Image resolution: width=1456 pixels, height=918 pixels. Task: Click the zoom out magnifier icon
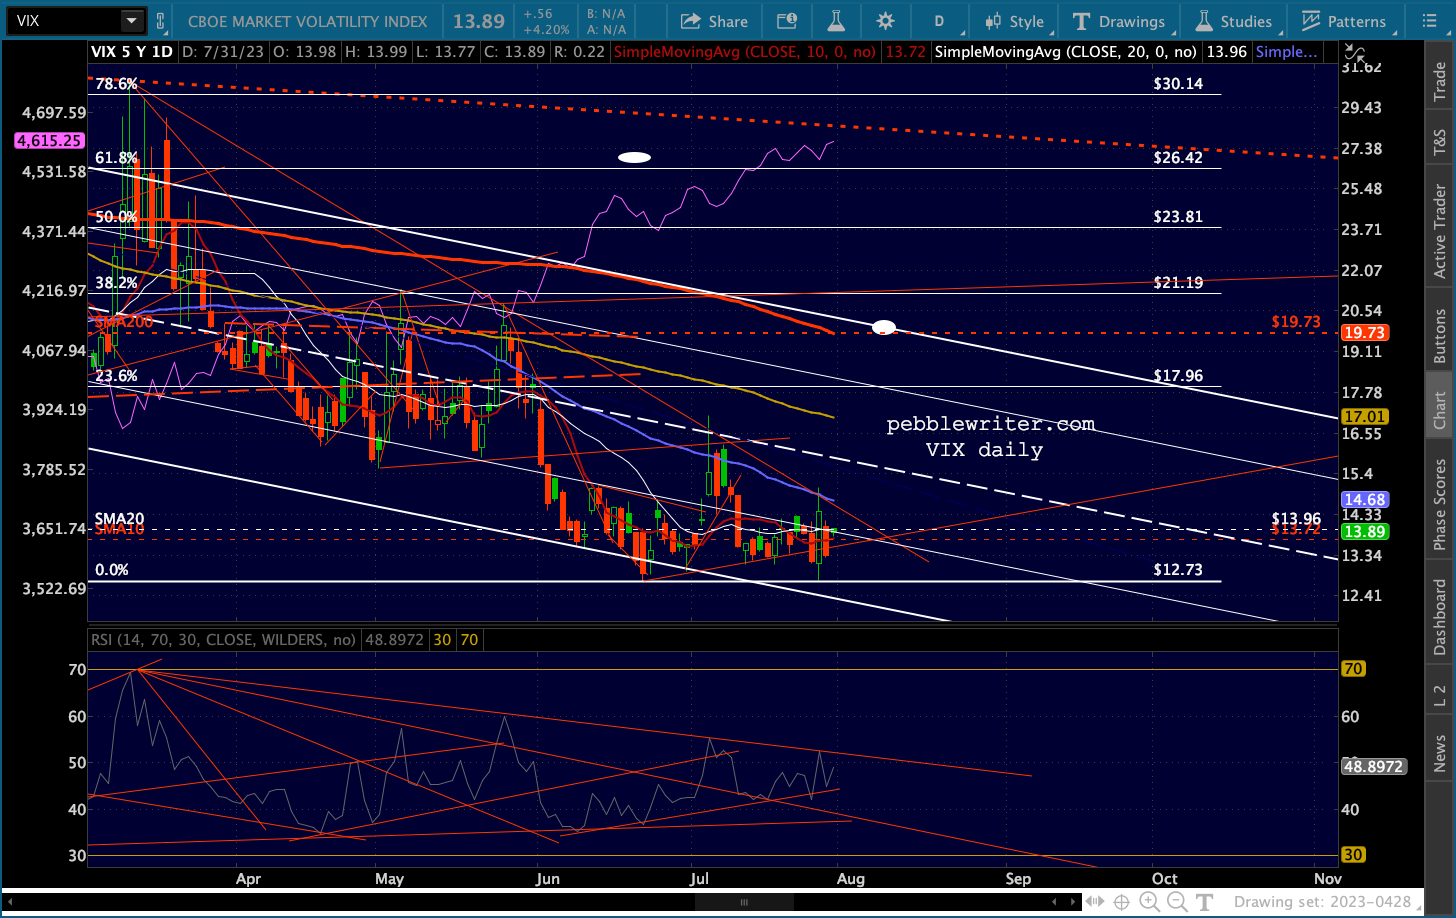click(1177, 902)
